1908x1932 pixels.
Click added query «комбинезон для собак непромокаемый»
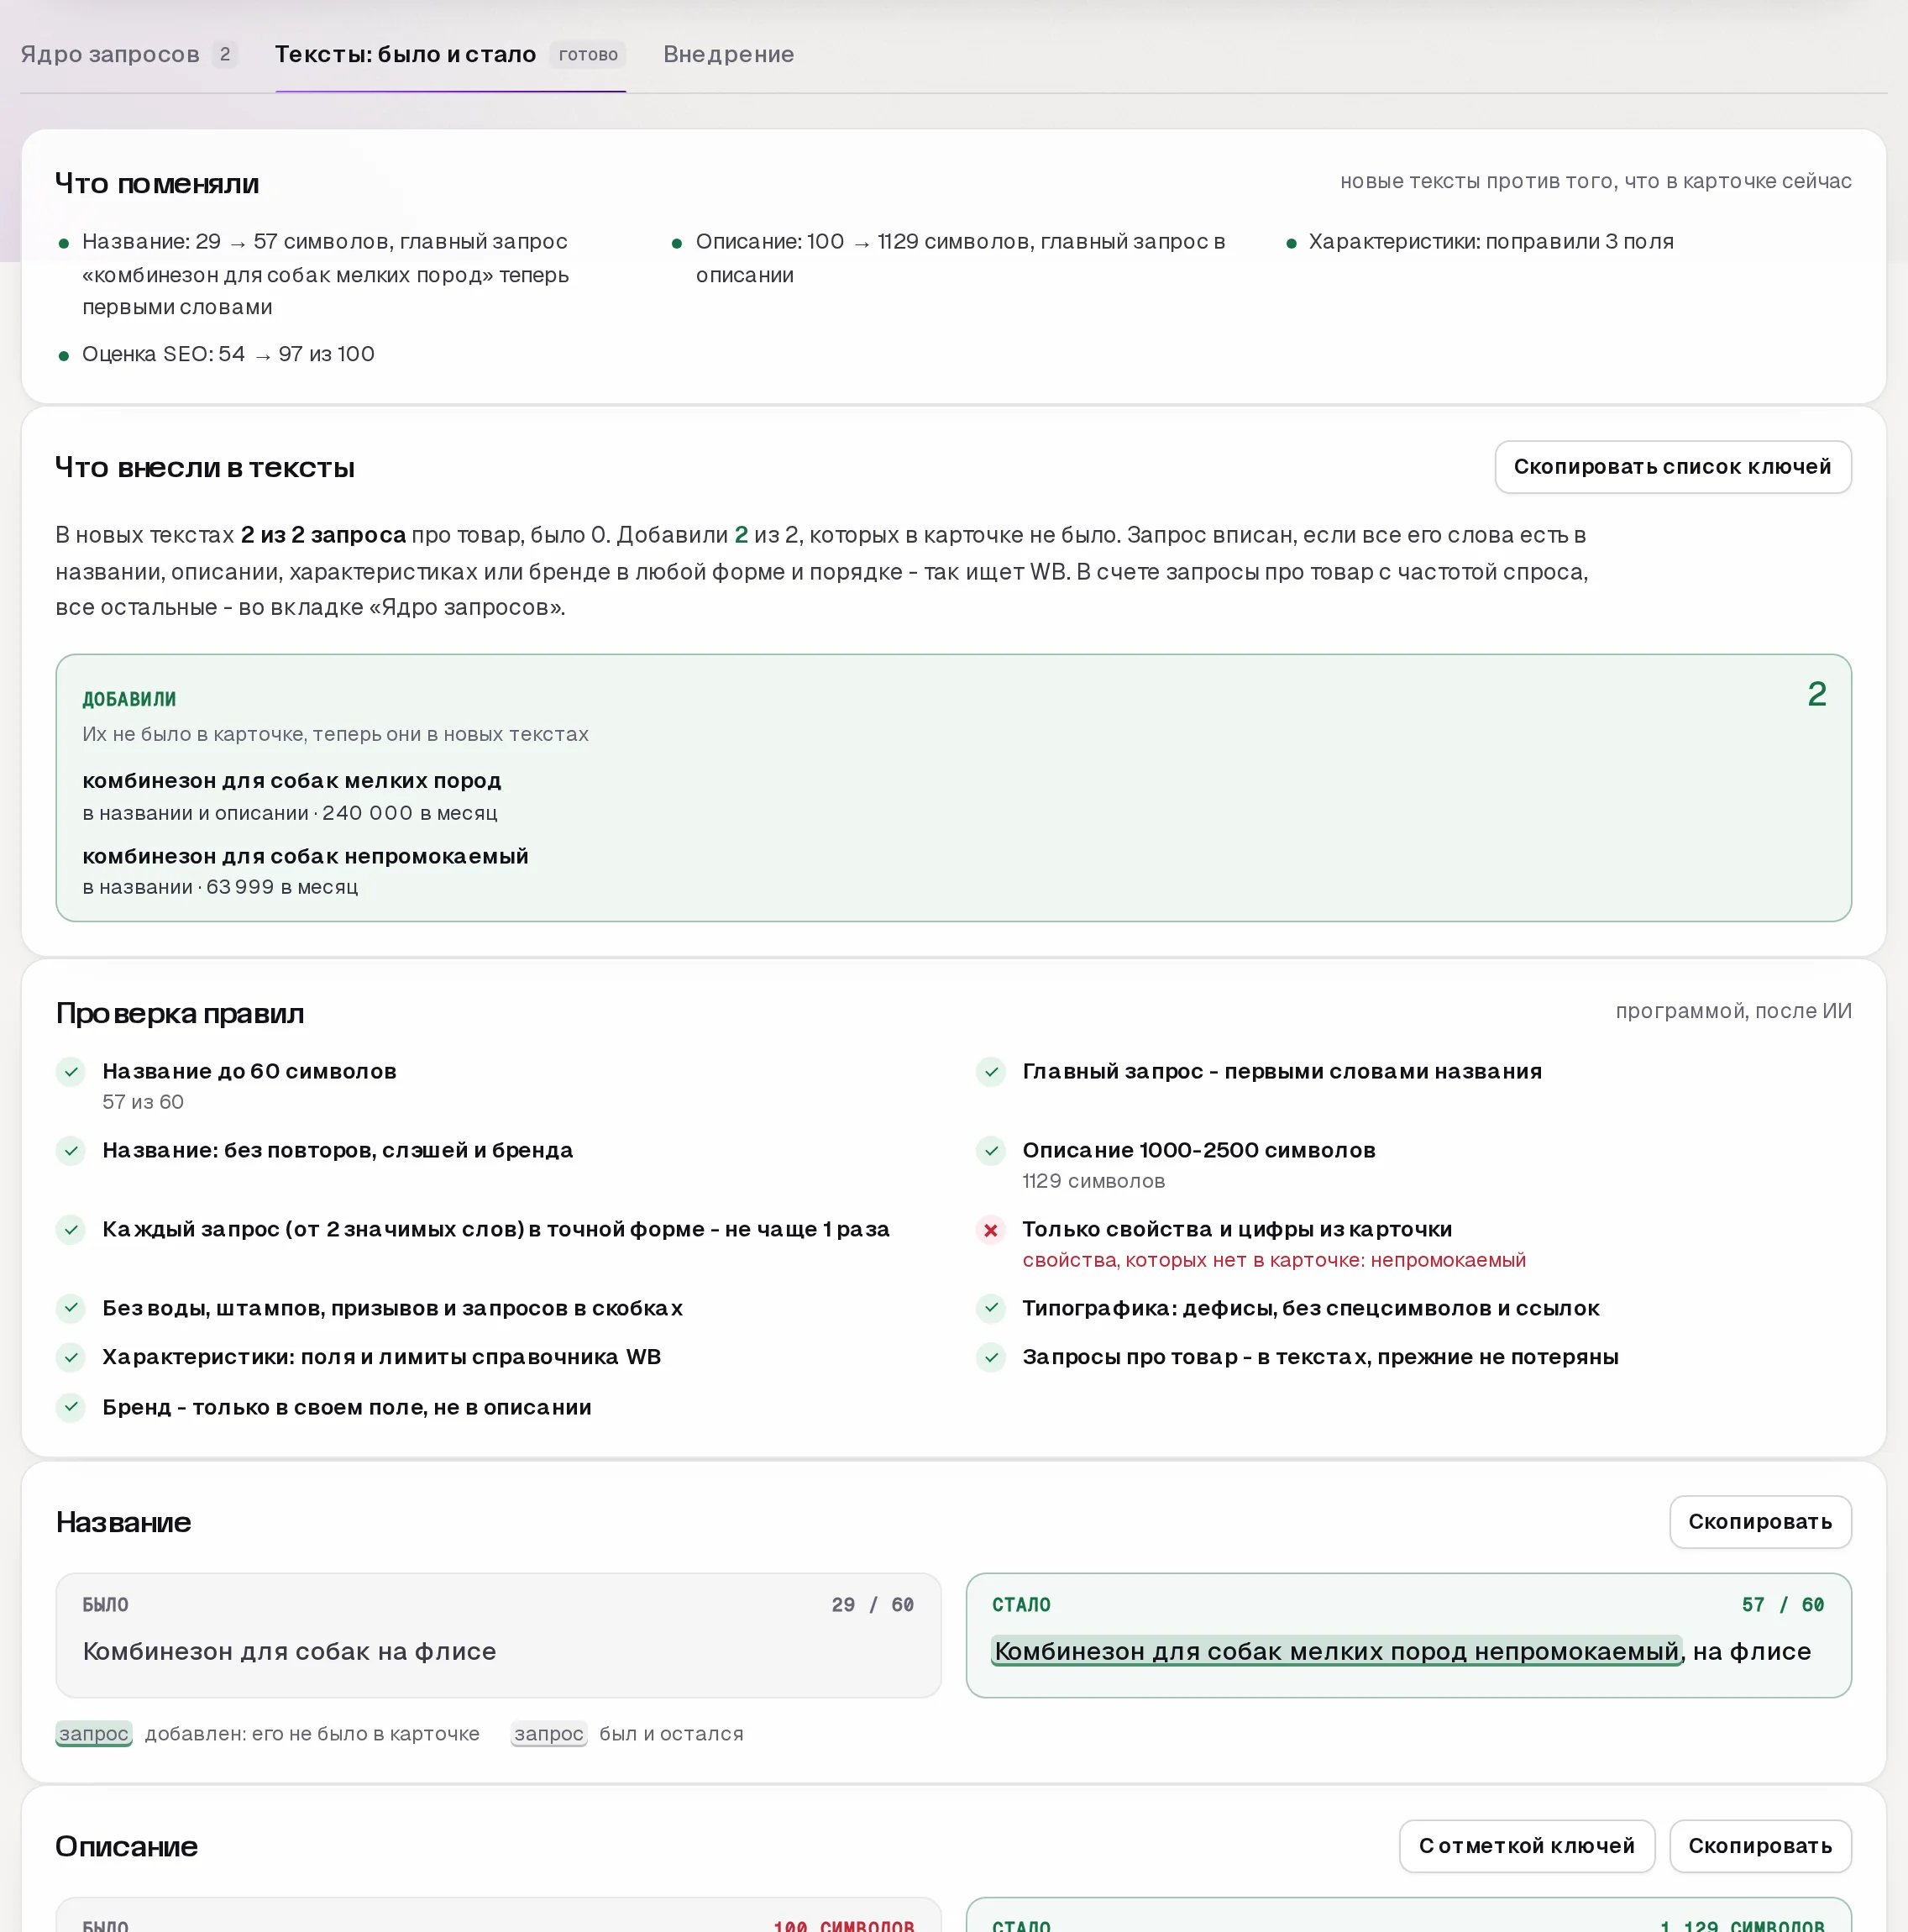point(305,857)
